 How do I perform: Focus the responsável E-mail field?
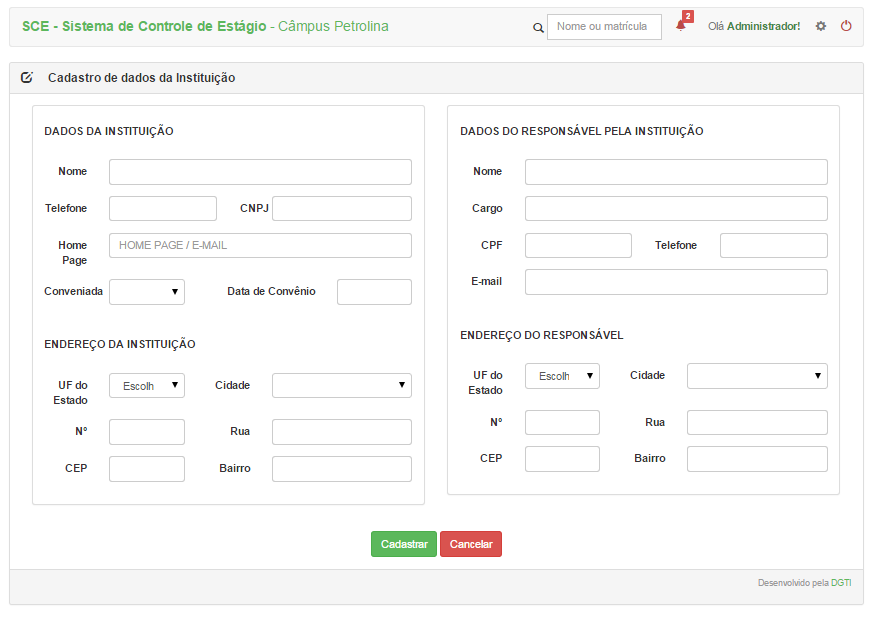point(676,282)
